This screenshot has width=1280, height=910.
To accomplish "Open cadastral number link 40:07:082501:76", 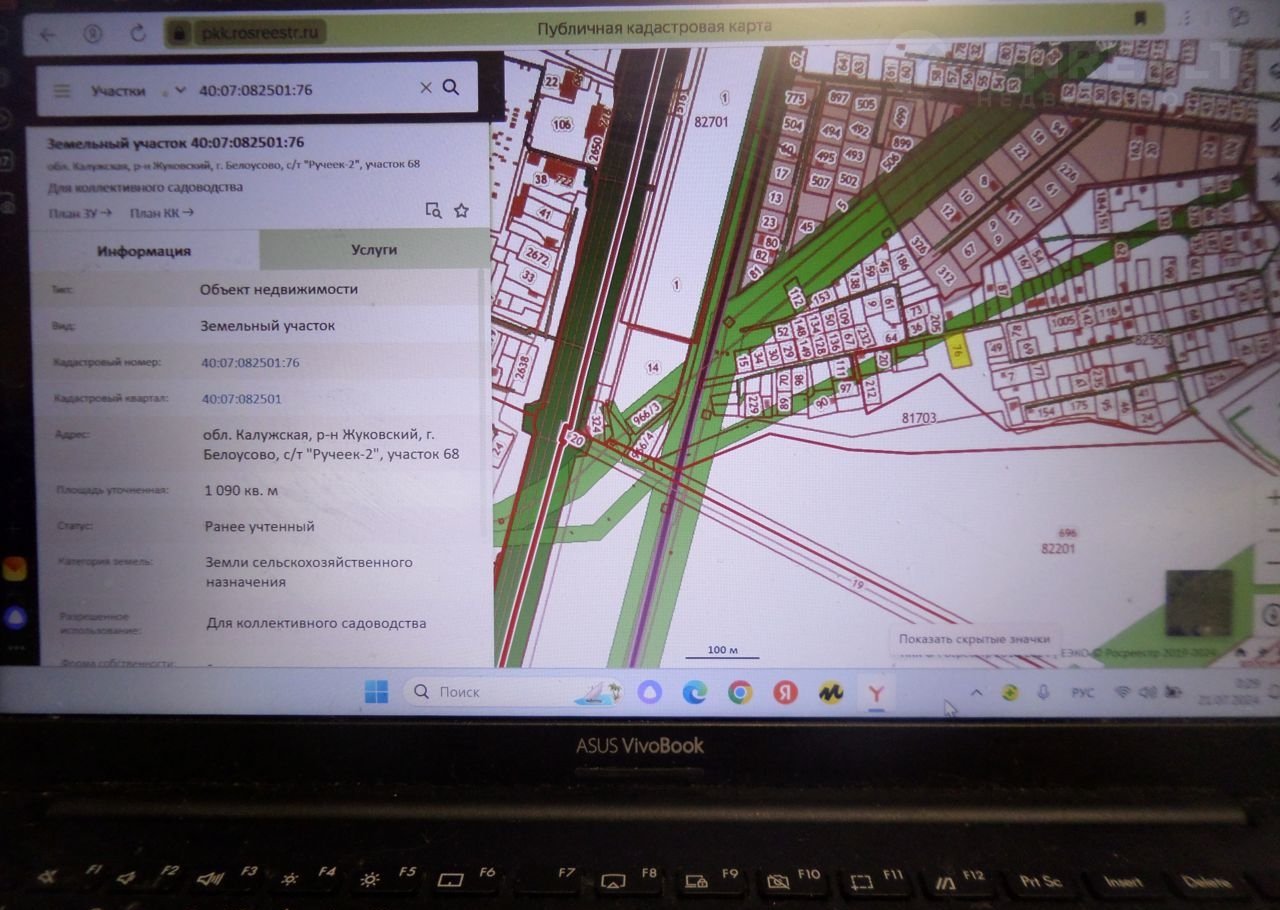I will [250, 362].
